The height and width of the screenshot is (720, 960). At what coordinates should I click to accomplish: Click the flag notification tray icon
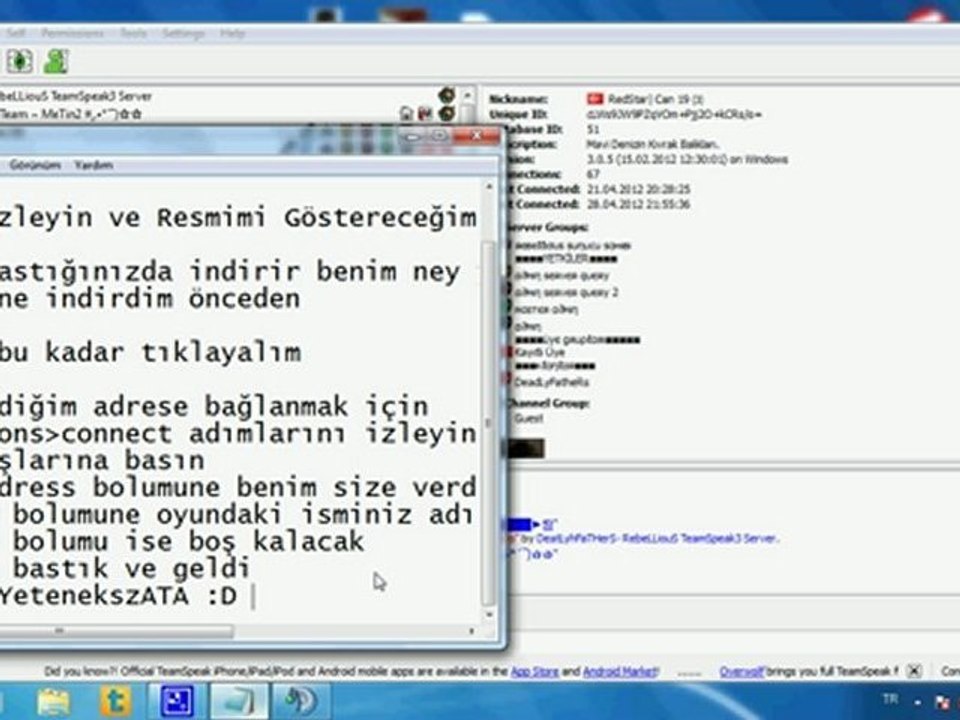point(942,702)
